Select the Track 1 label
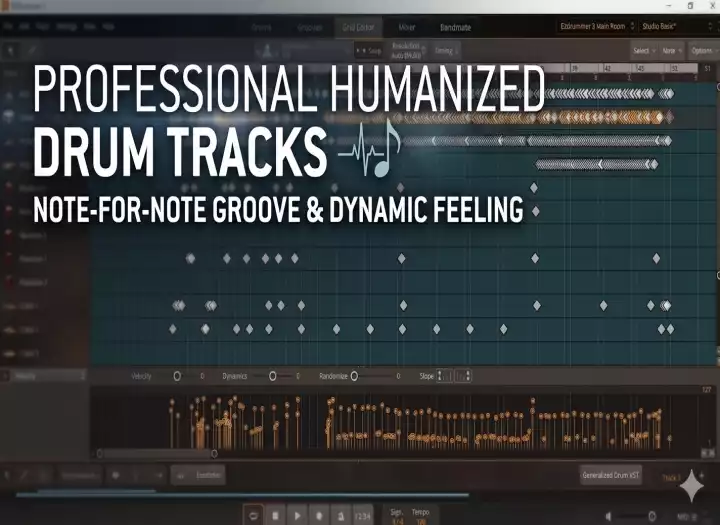Viewport: 720px width, 525px height. tap(671, 478)
